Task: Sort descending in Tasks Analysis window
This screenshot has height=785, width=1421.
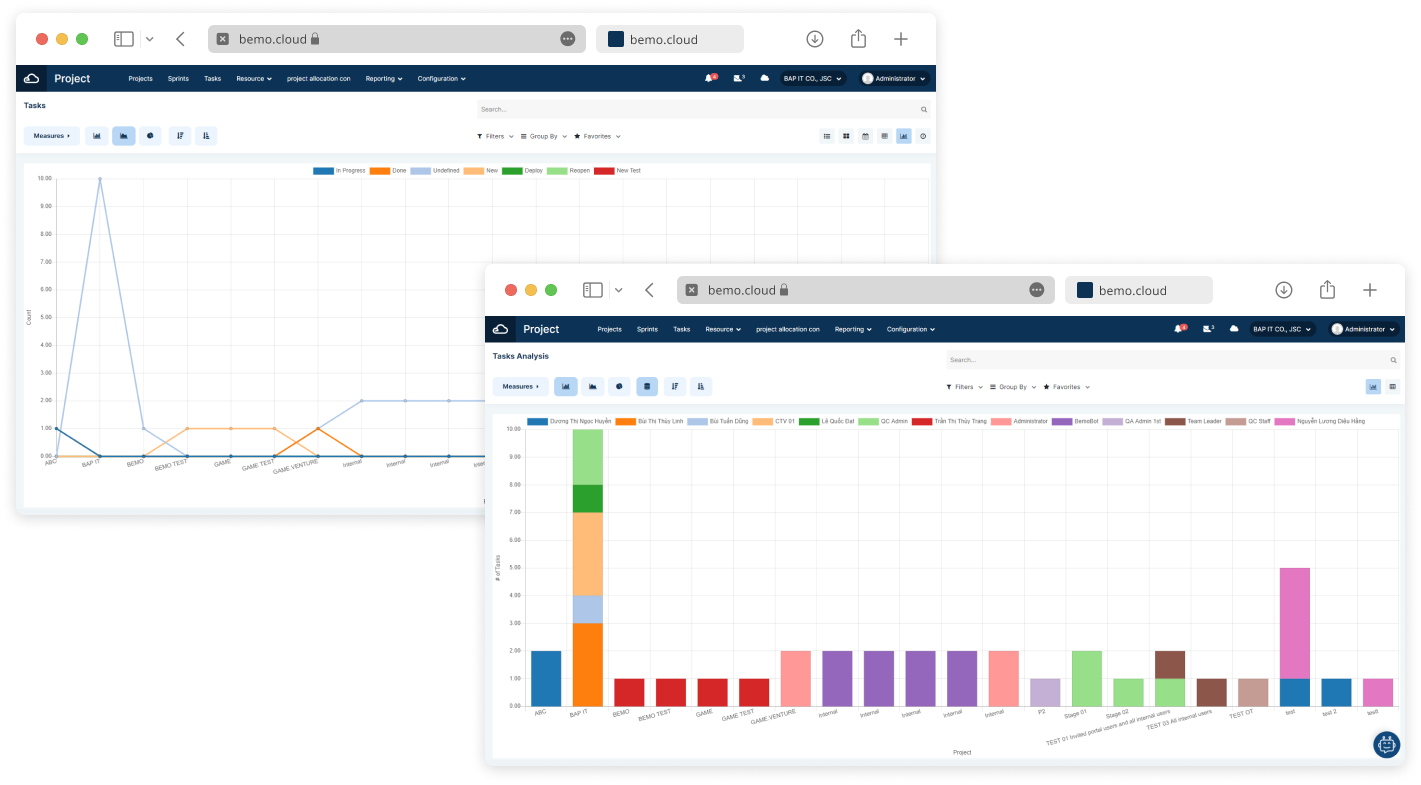Action: click(675, 387)
